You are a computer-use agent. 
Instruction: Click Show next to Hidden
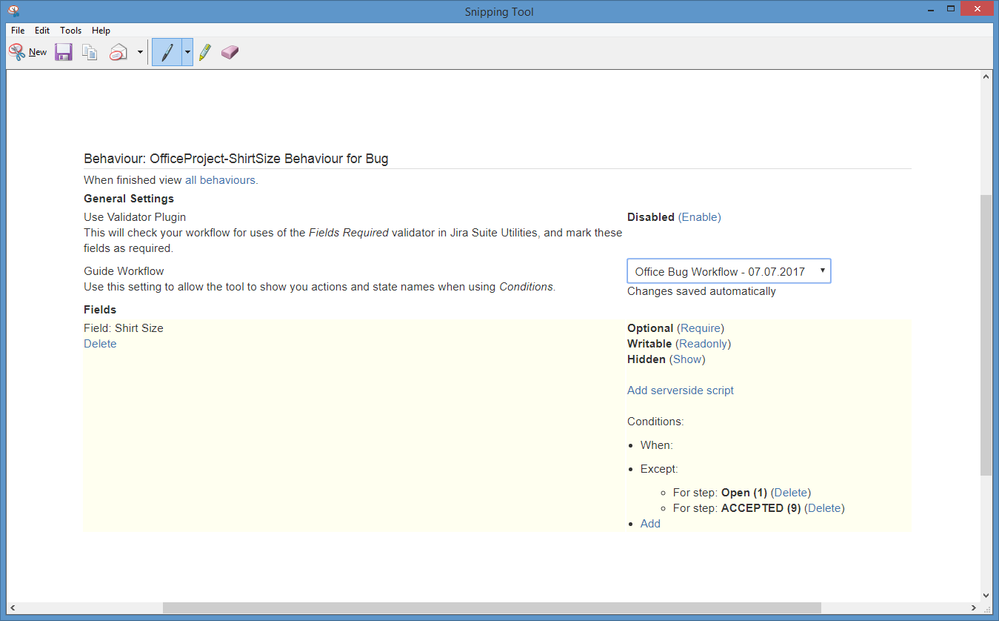click(x=687, y=360)
